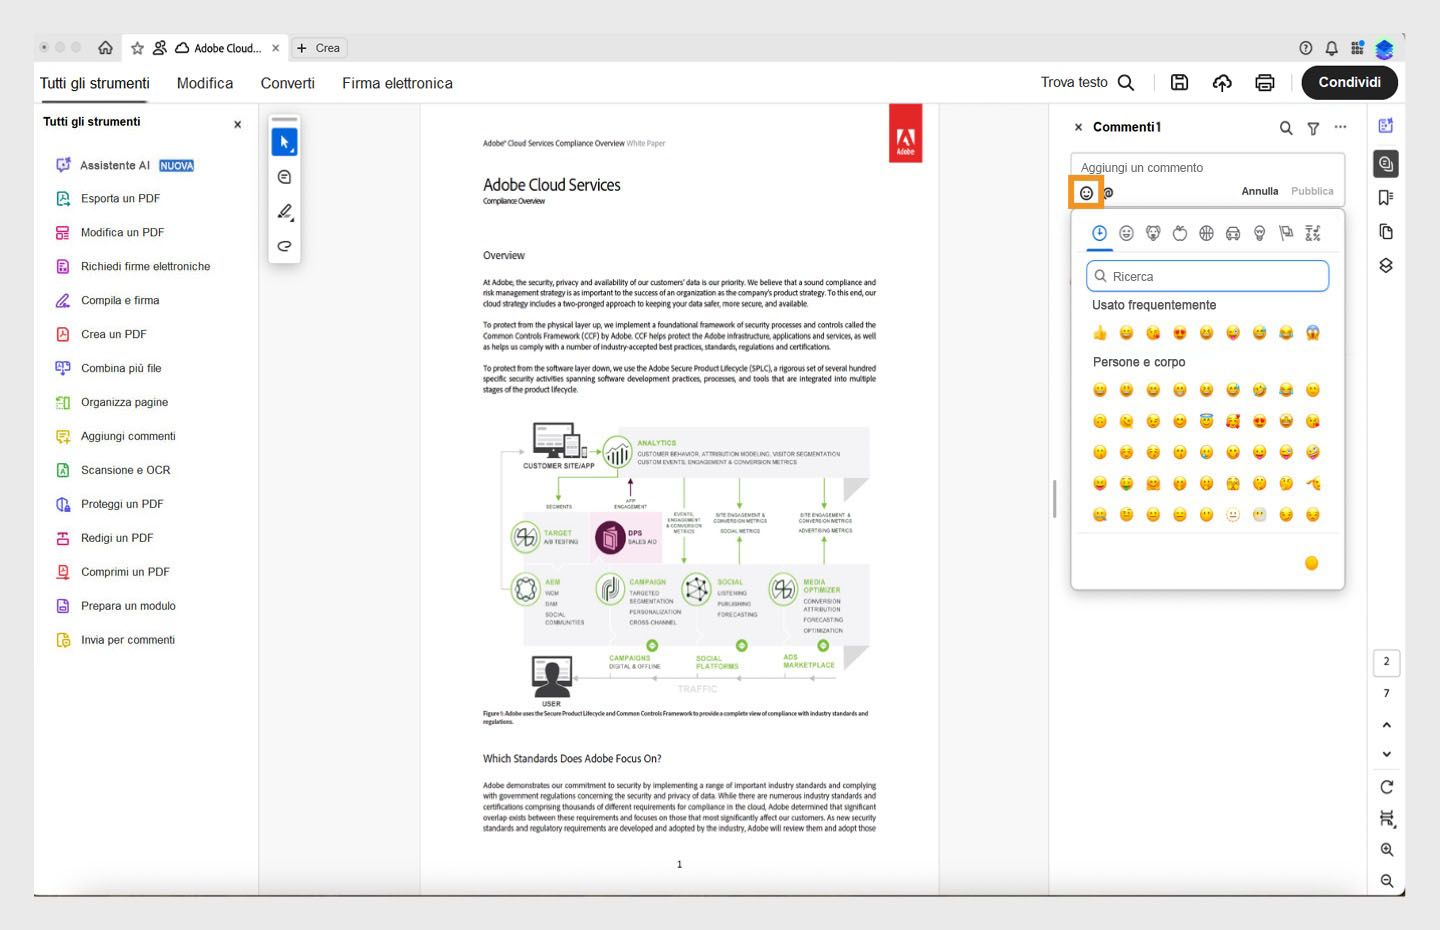Open the flags emoji category
This screenshot has width=1440, height=930.
tap(1286, 233)
